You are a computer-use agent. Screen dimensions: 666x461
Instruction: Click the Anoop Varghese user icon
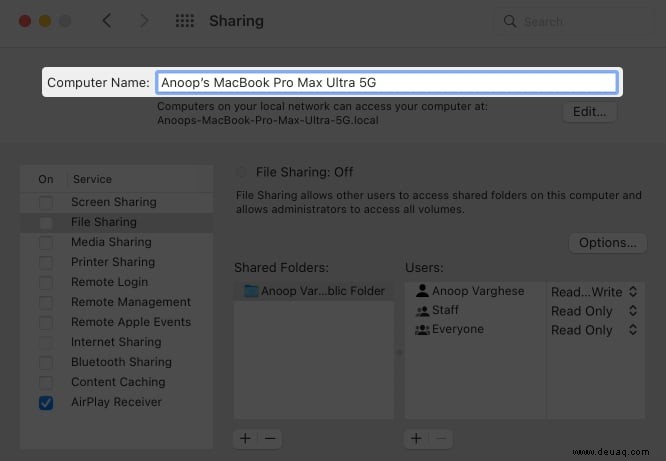click(422, 291)
